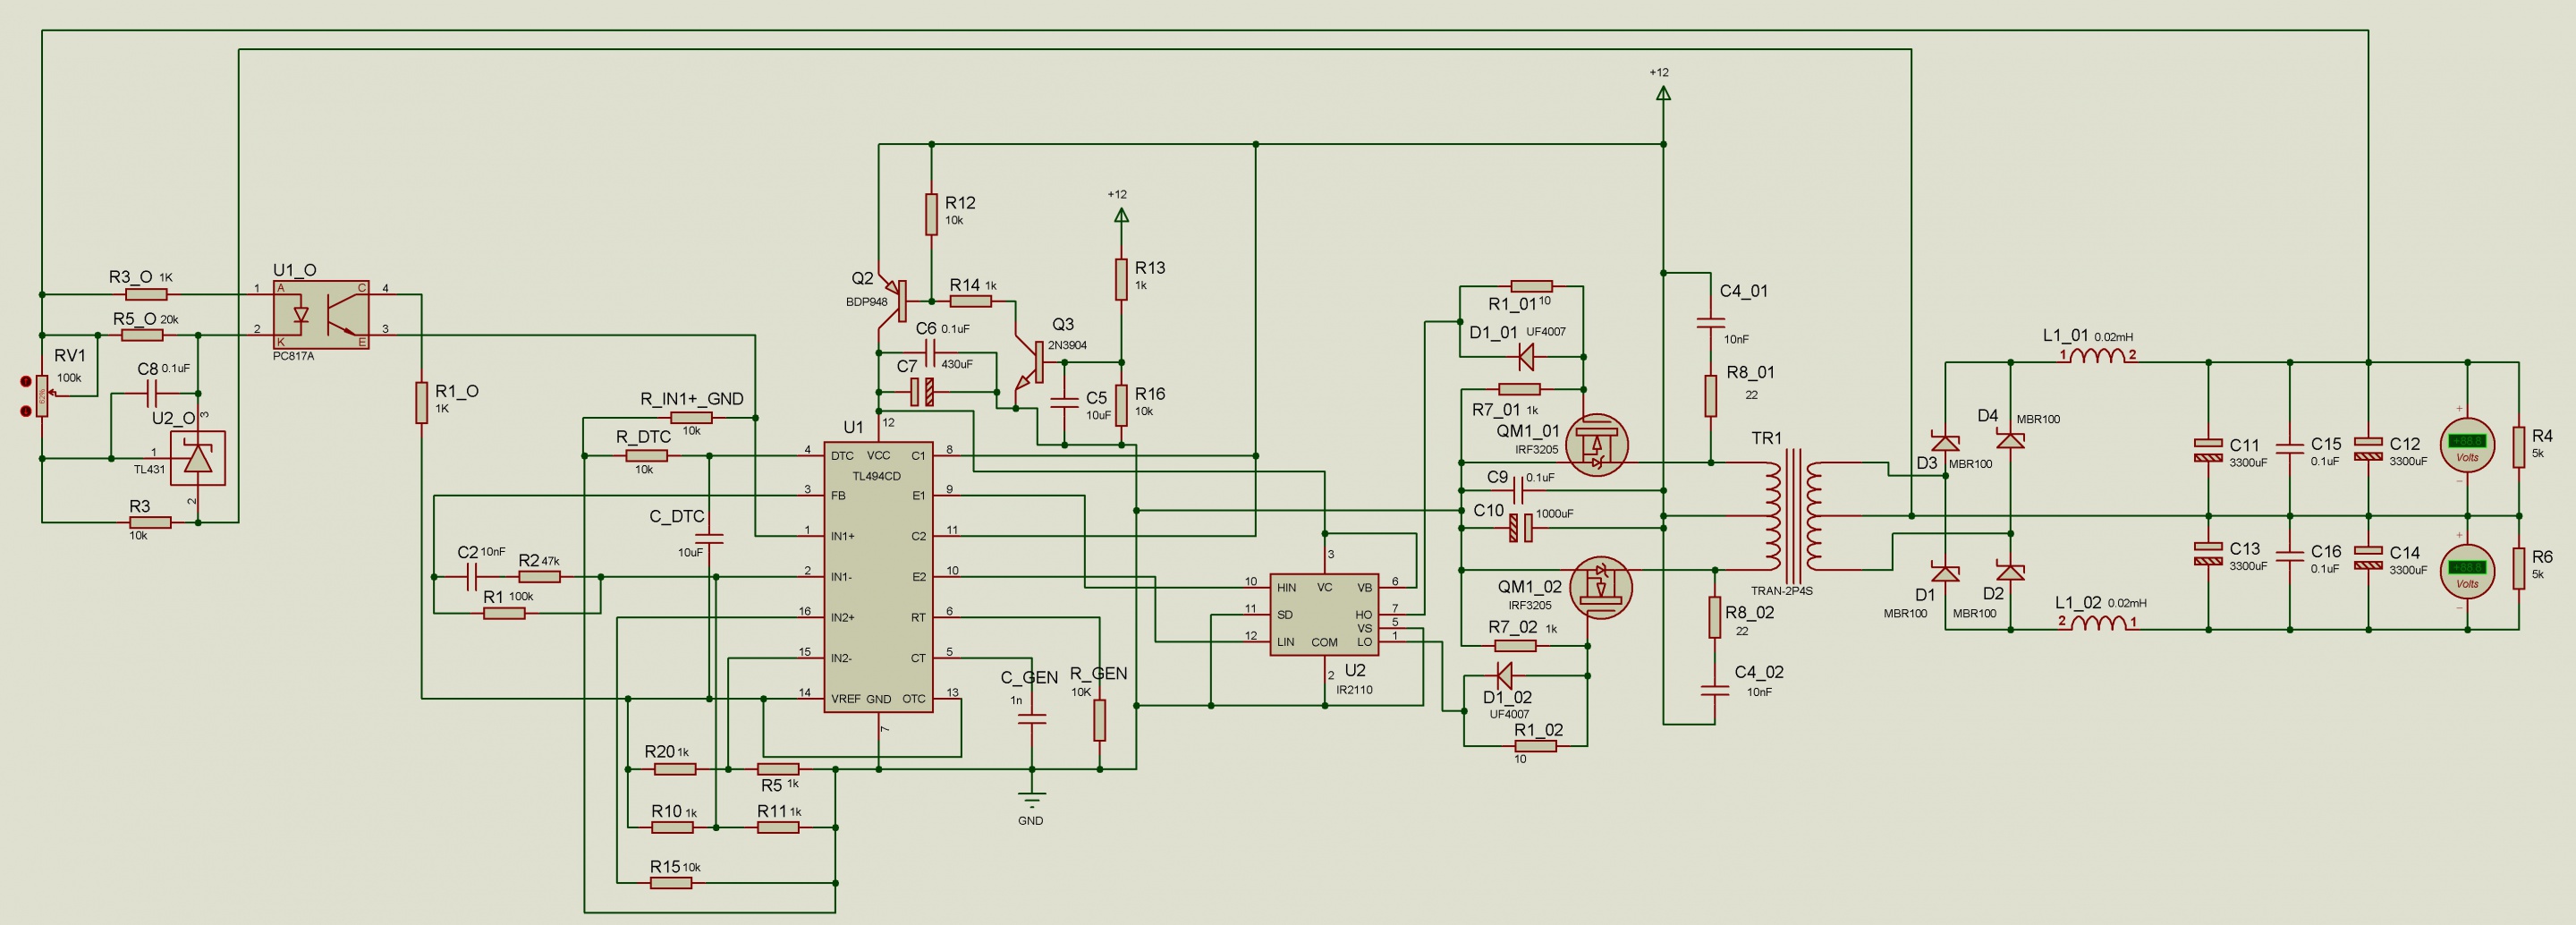The height and width of the screenshot is (925, 2576).
Task: Select the upper voltmeter next to R4
Action: 2468,445
